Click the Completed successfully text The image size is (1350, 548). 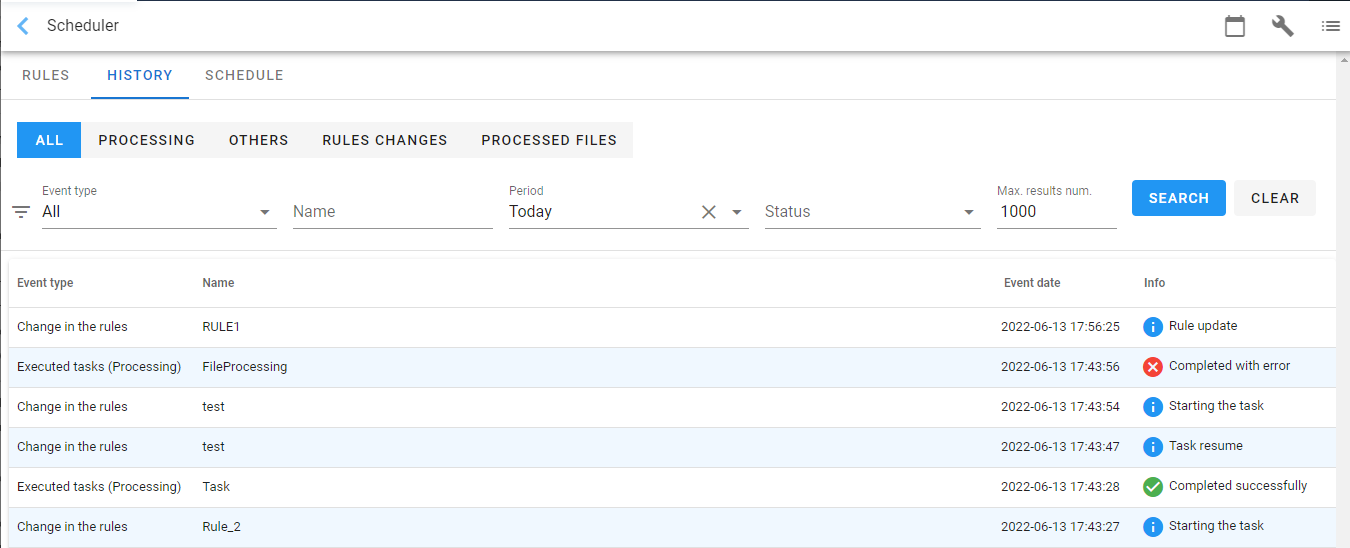point(1238,486)
